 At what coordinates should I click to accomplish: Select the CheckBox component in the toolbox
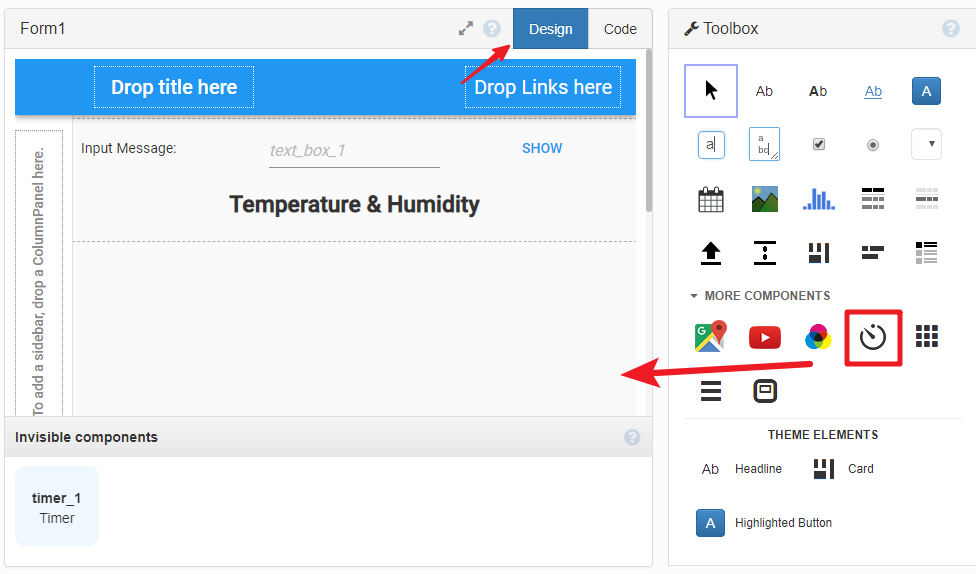[x=819, y=144]
